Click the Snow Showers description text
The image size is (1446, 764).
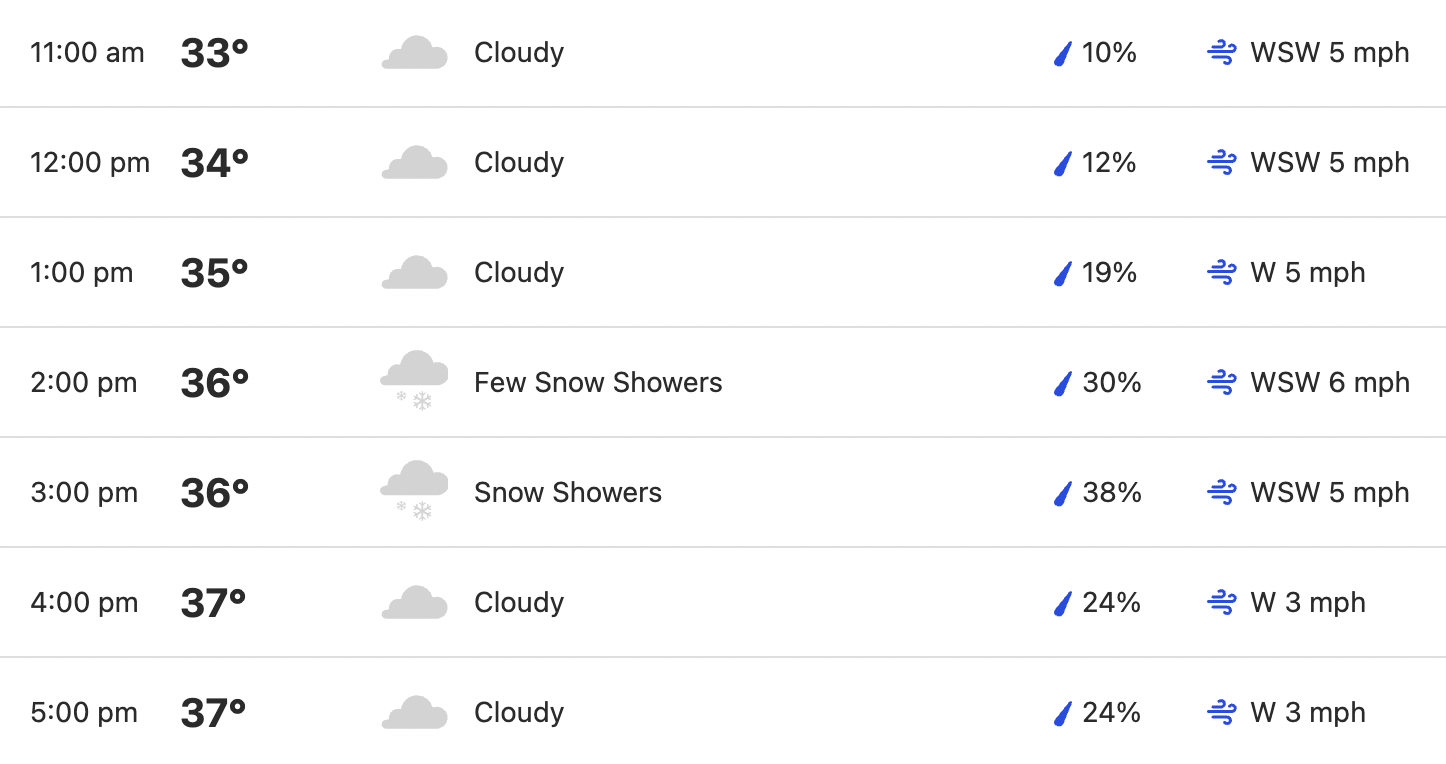[x=568, y=492]
